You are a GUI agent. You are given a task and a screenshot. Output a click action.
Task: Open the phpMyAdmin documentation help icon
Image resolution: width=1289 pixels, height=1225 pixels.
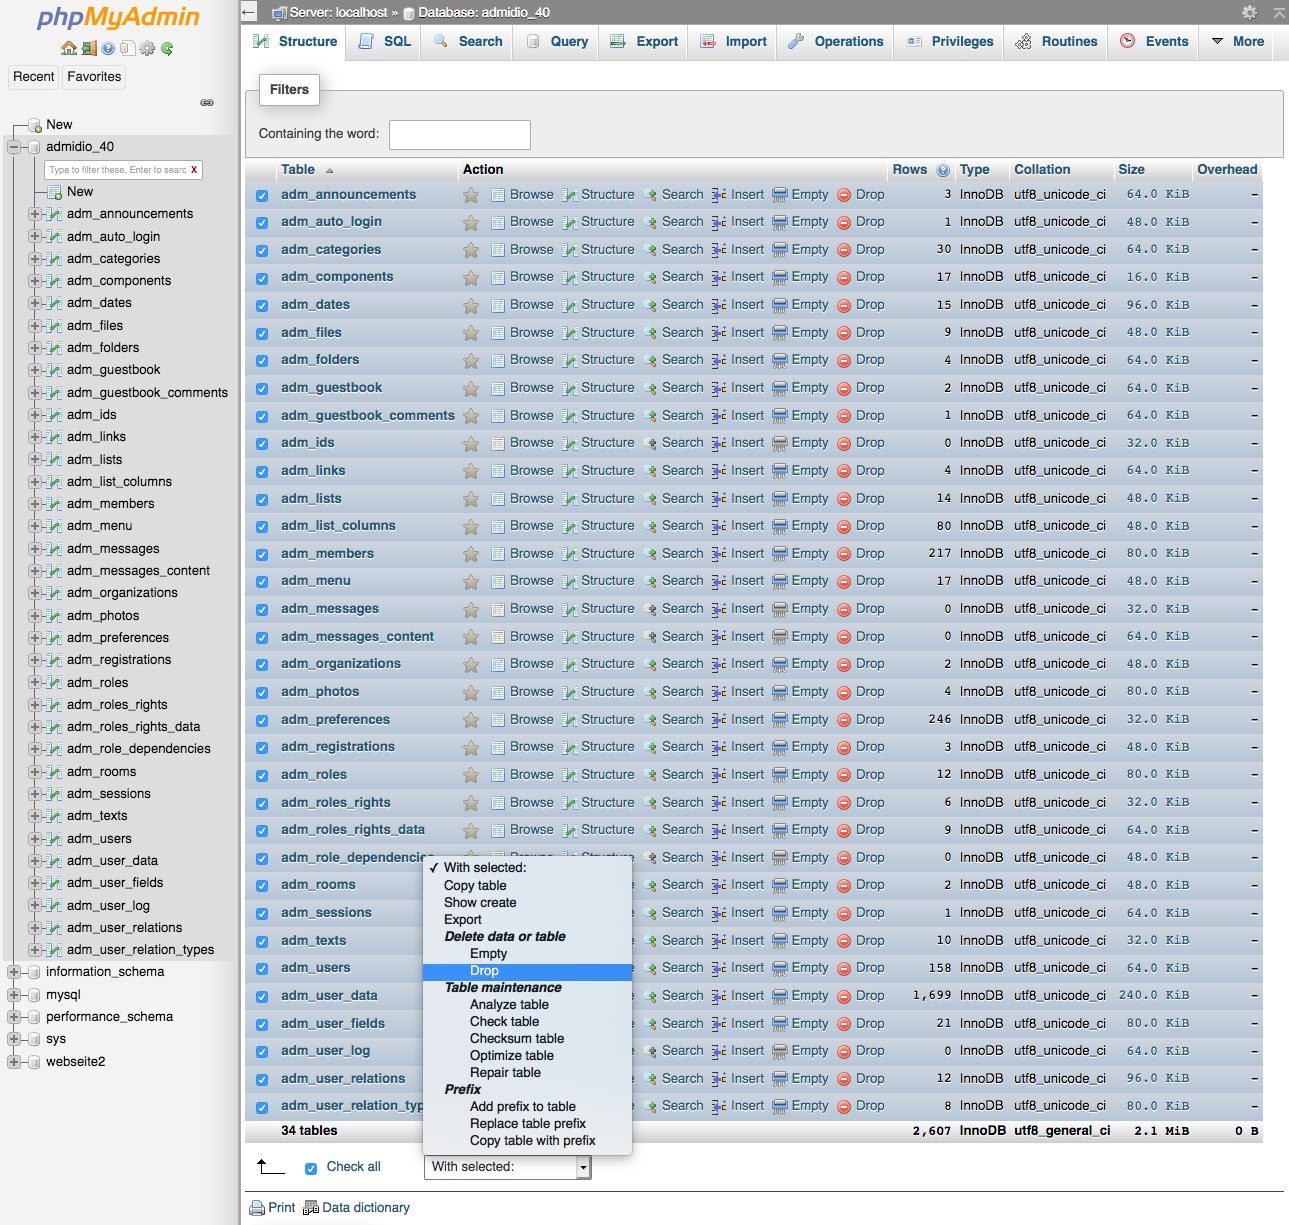108,48
